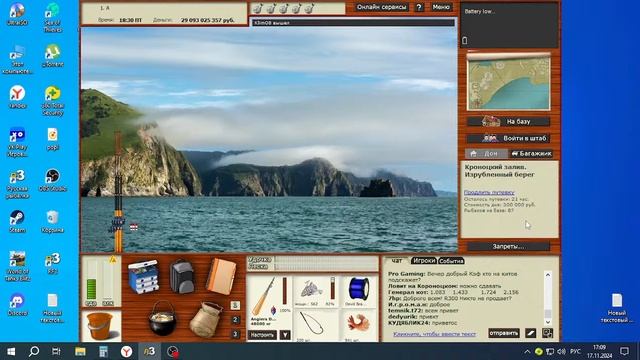Click the eraser clear-chat icon

point(530,333)
